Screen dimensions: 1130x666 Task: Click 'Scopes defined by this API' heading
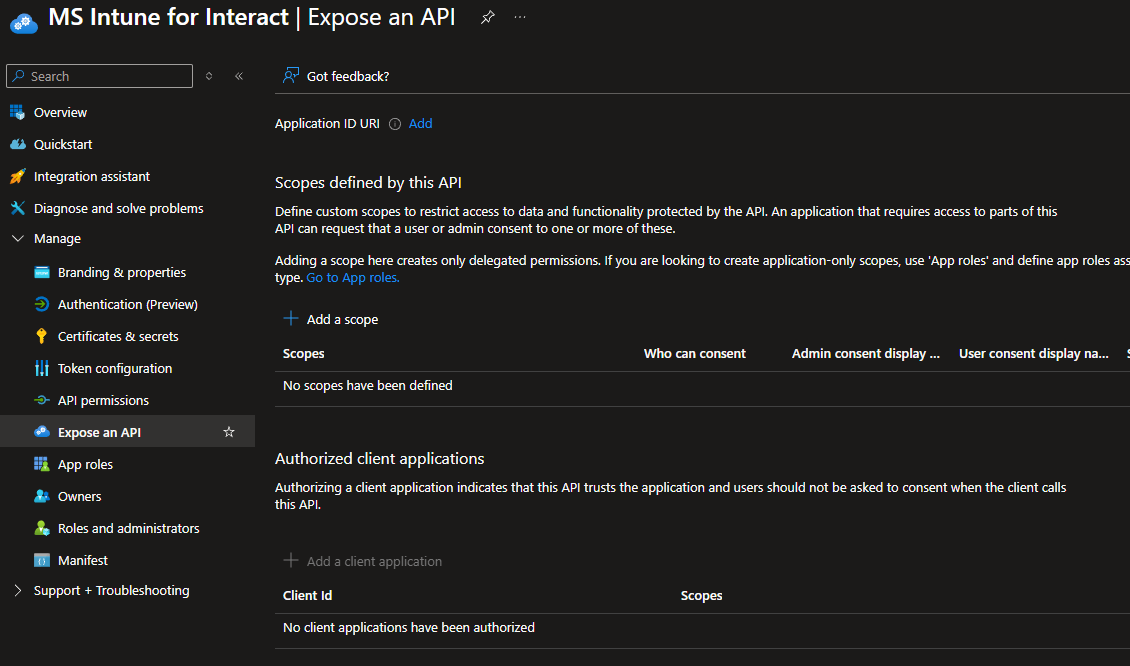tap(368, 183)
